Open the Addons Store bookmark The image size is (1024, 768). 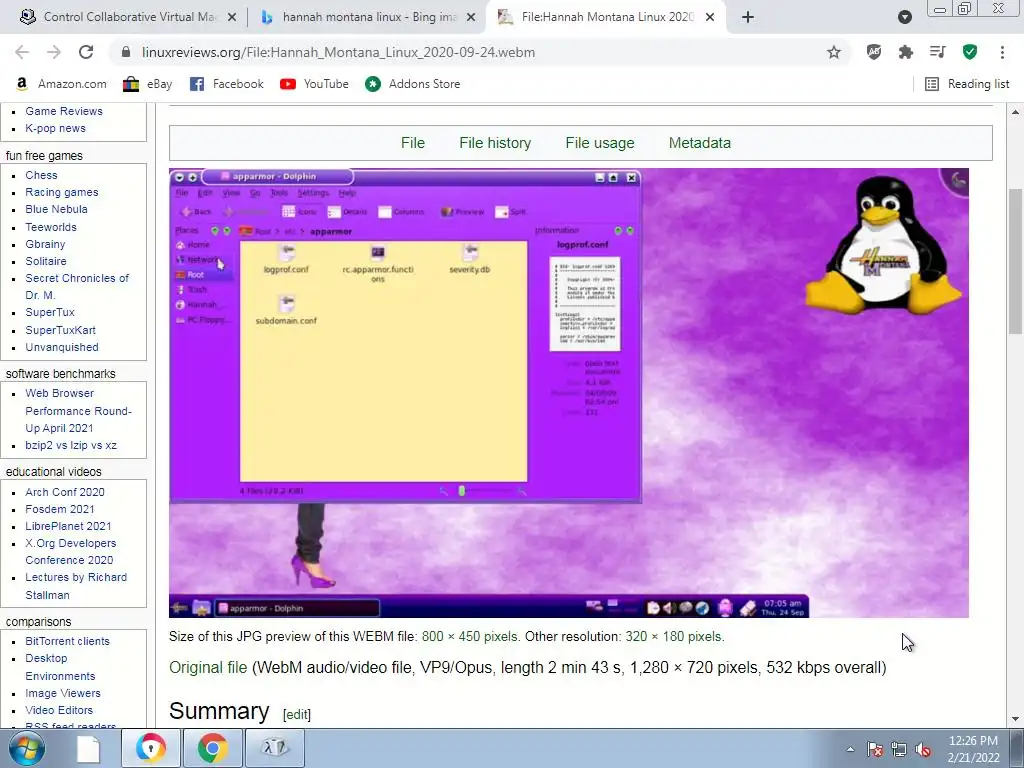pyautogui.click(x=413, y=84)
